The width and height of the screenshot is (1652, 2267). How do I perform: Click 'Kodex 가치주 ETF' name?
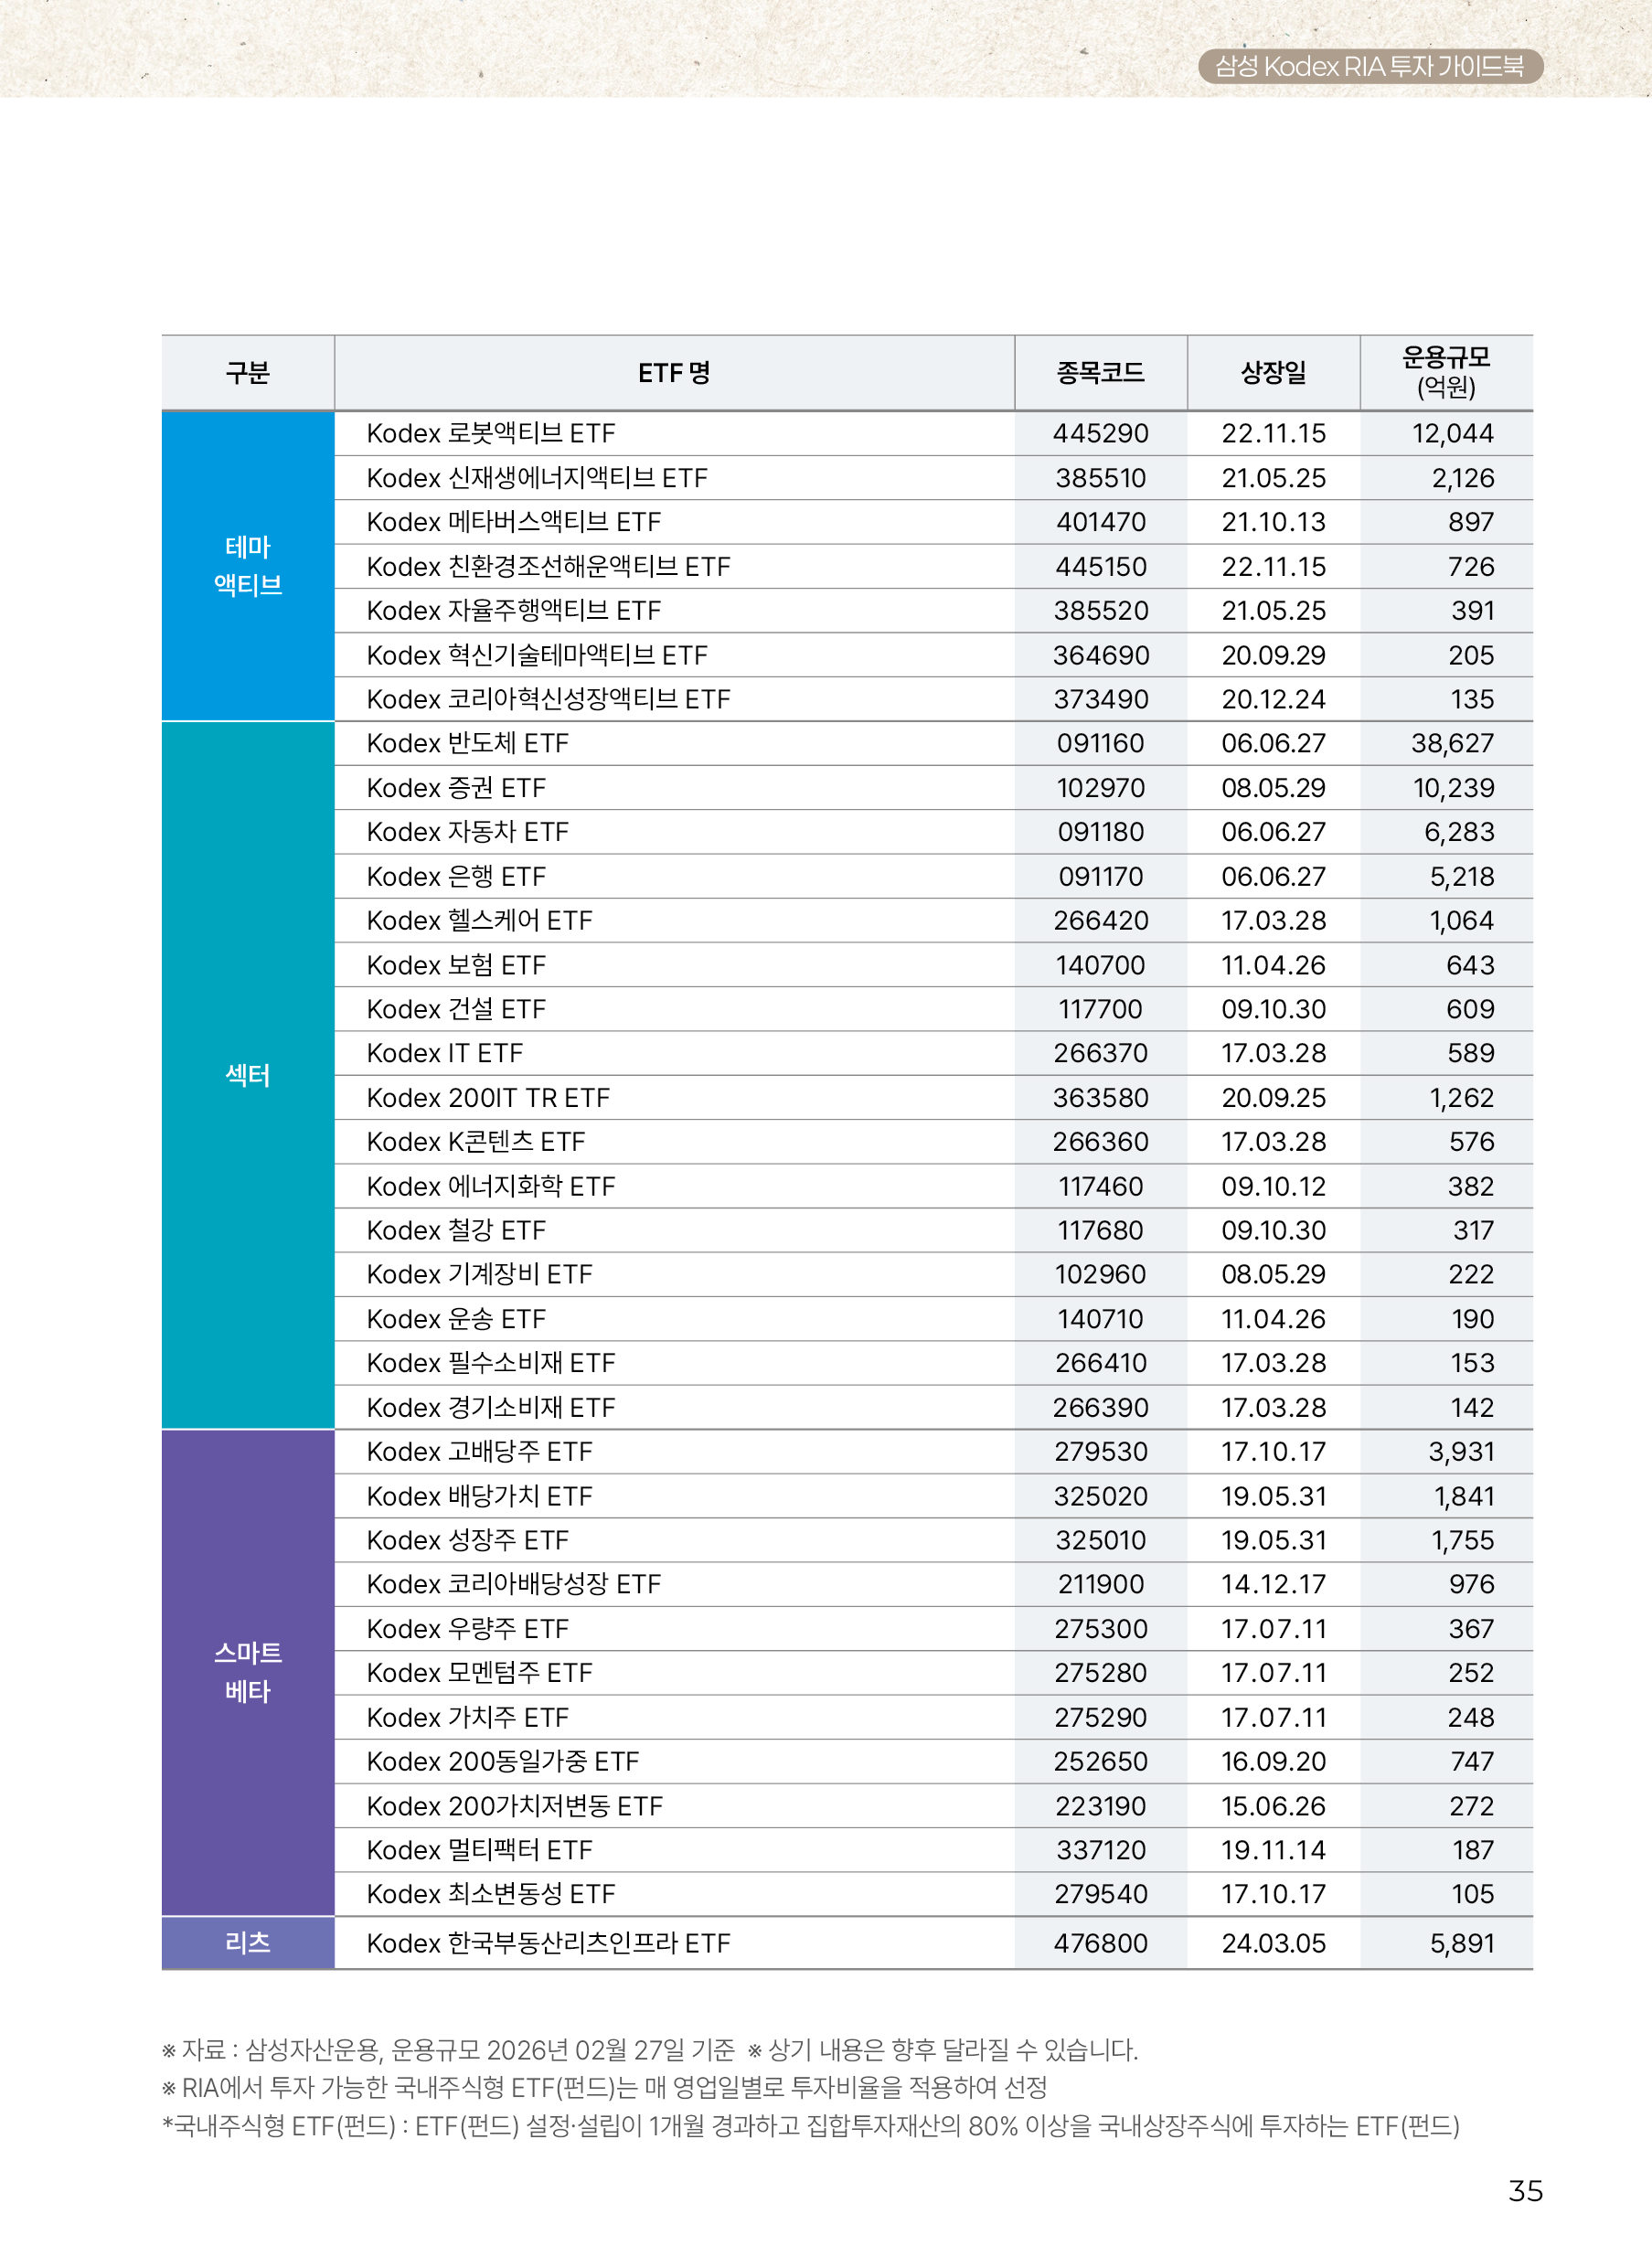(x=468, y=1718)
